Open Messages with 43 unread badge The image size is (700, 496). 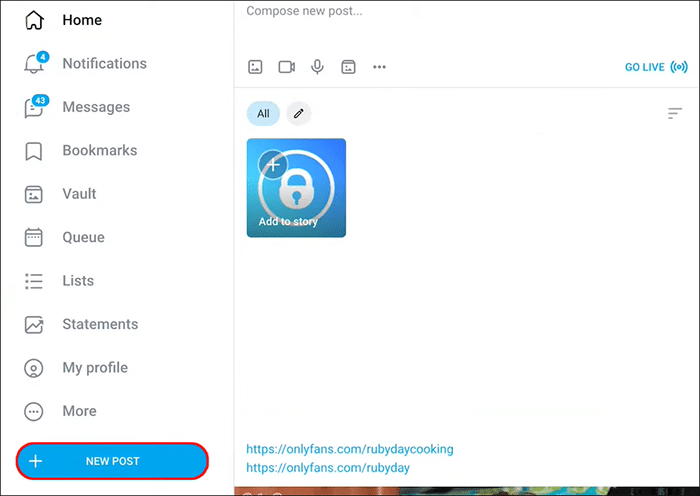pos(95,107)
